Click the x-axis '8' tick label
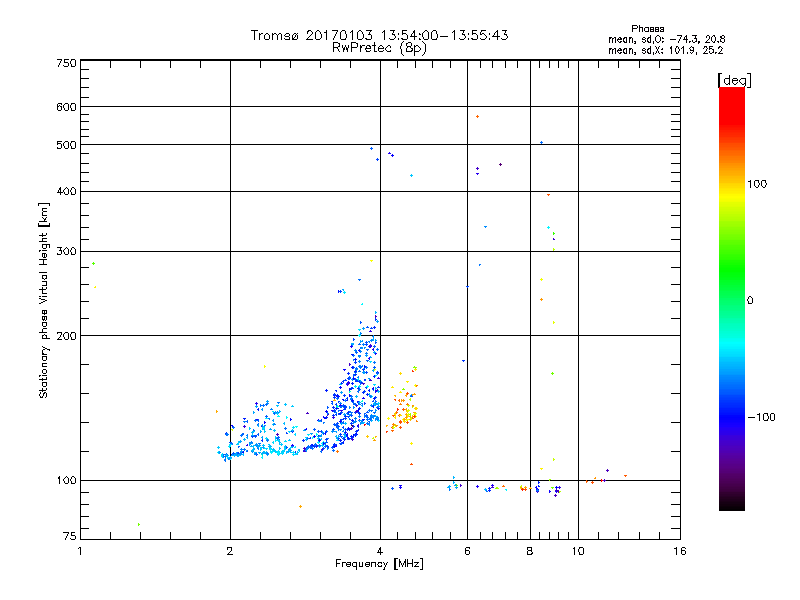Viewport: 800px width, 600px height. point(530,551)
